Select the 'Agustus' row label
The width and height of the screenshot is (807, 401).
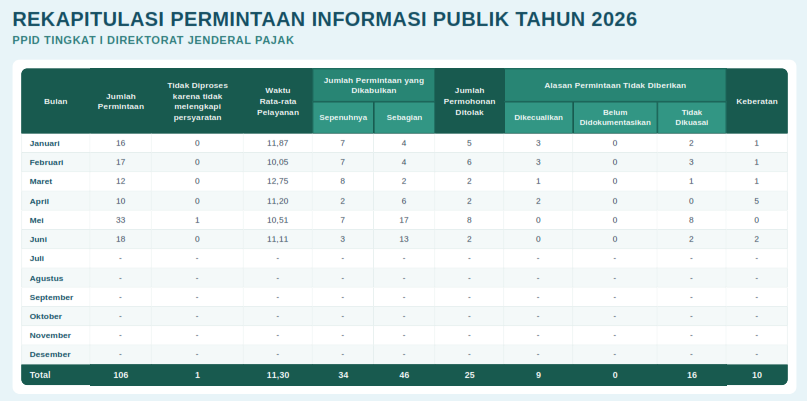click(x=46, y=278)
